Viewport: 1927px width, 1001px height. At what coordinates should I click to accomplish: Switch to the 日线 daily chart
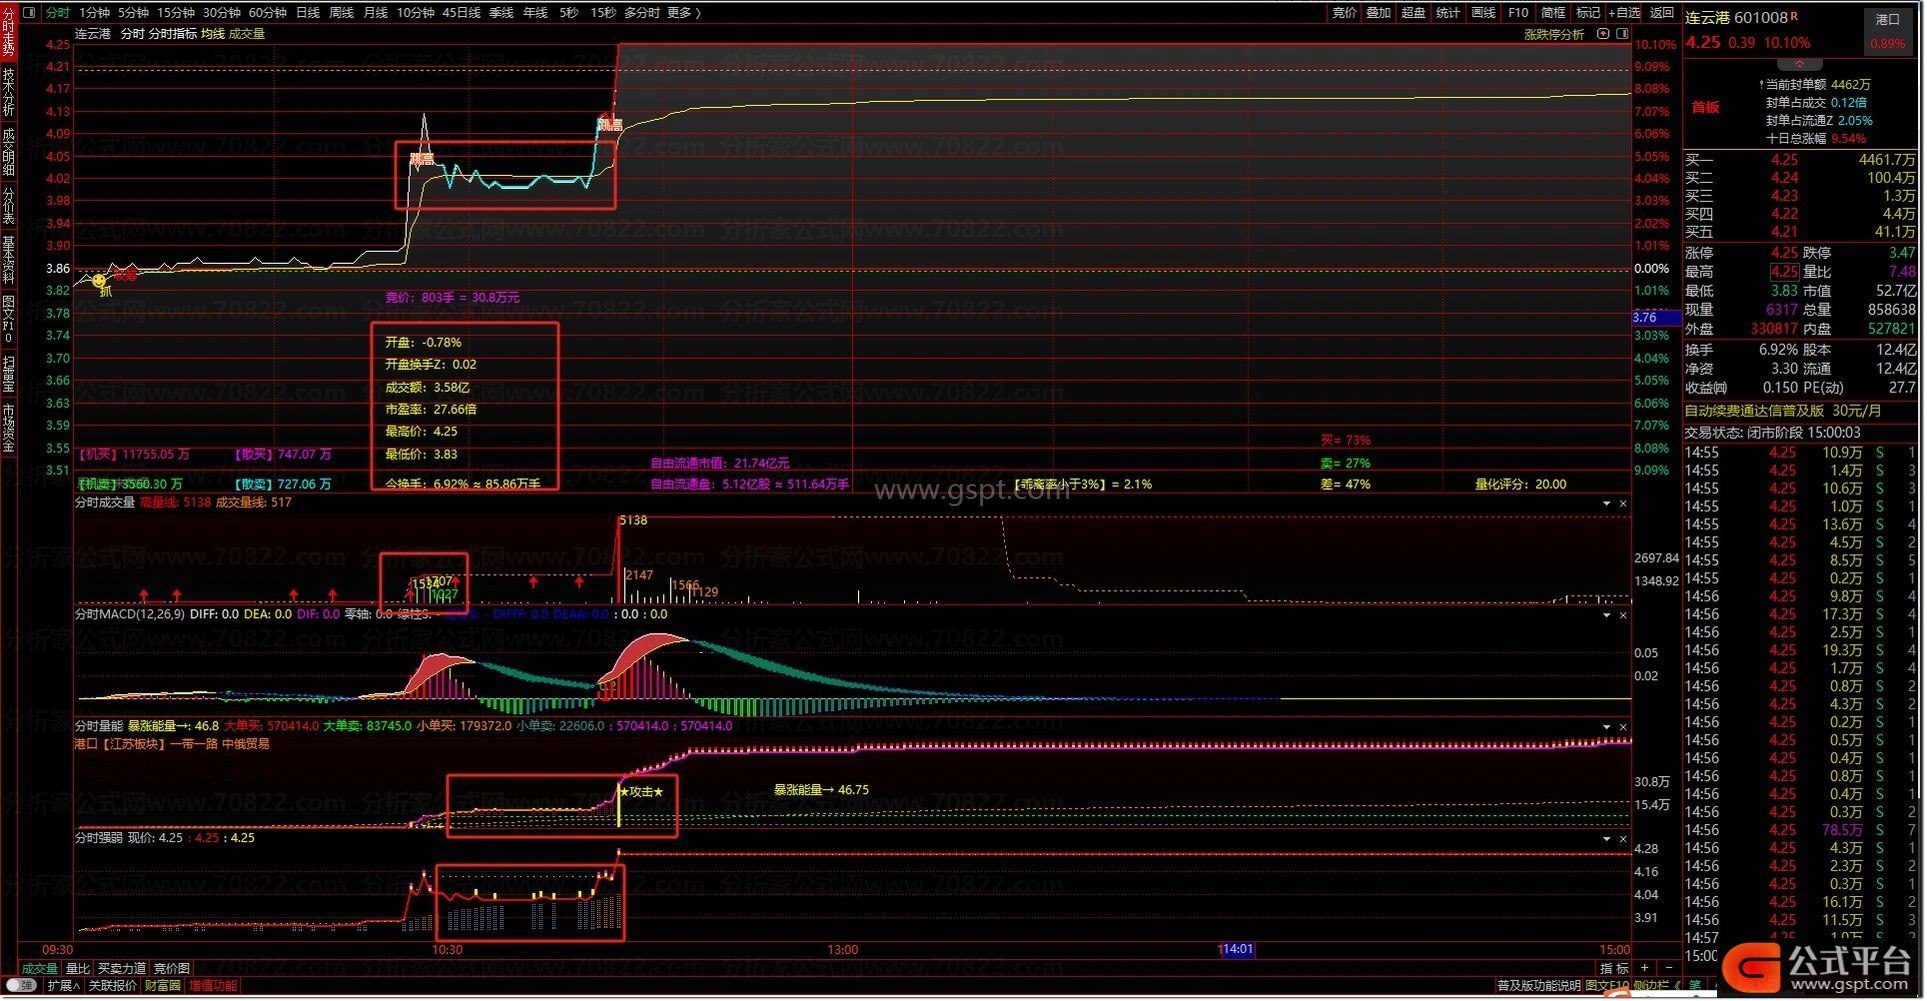point(308,12)
